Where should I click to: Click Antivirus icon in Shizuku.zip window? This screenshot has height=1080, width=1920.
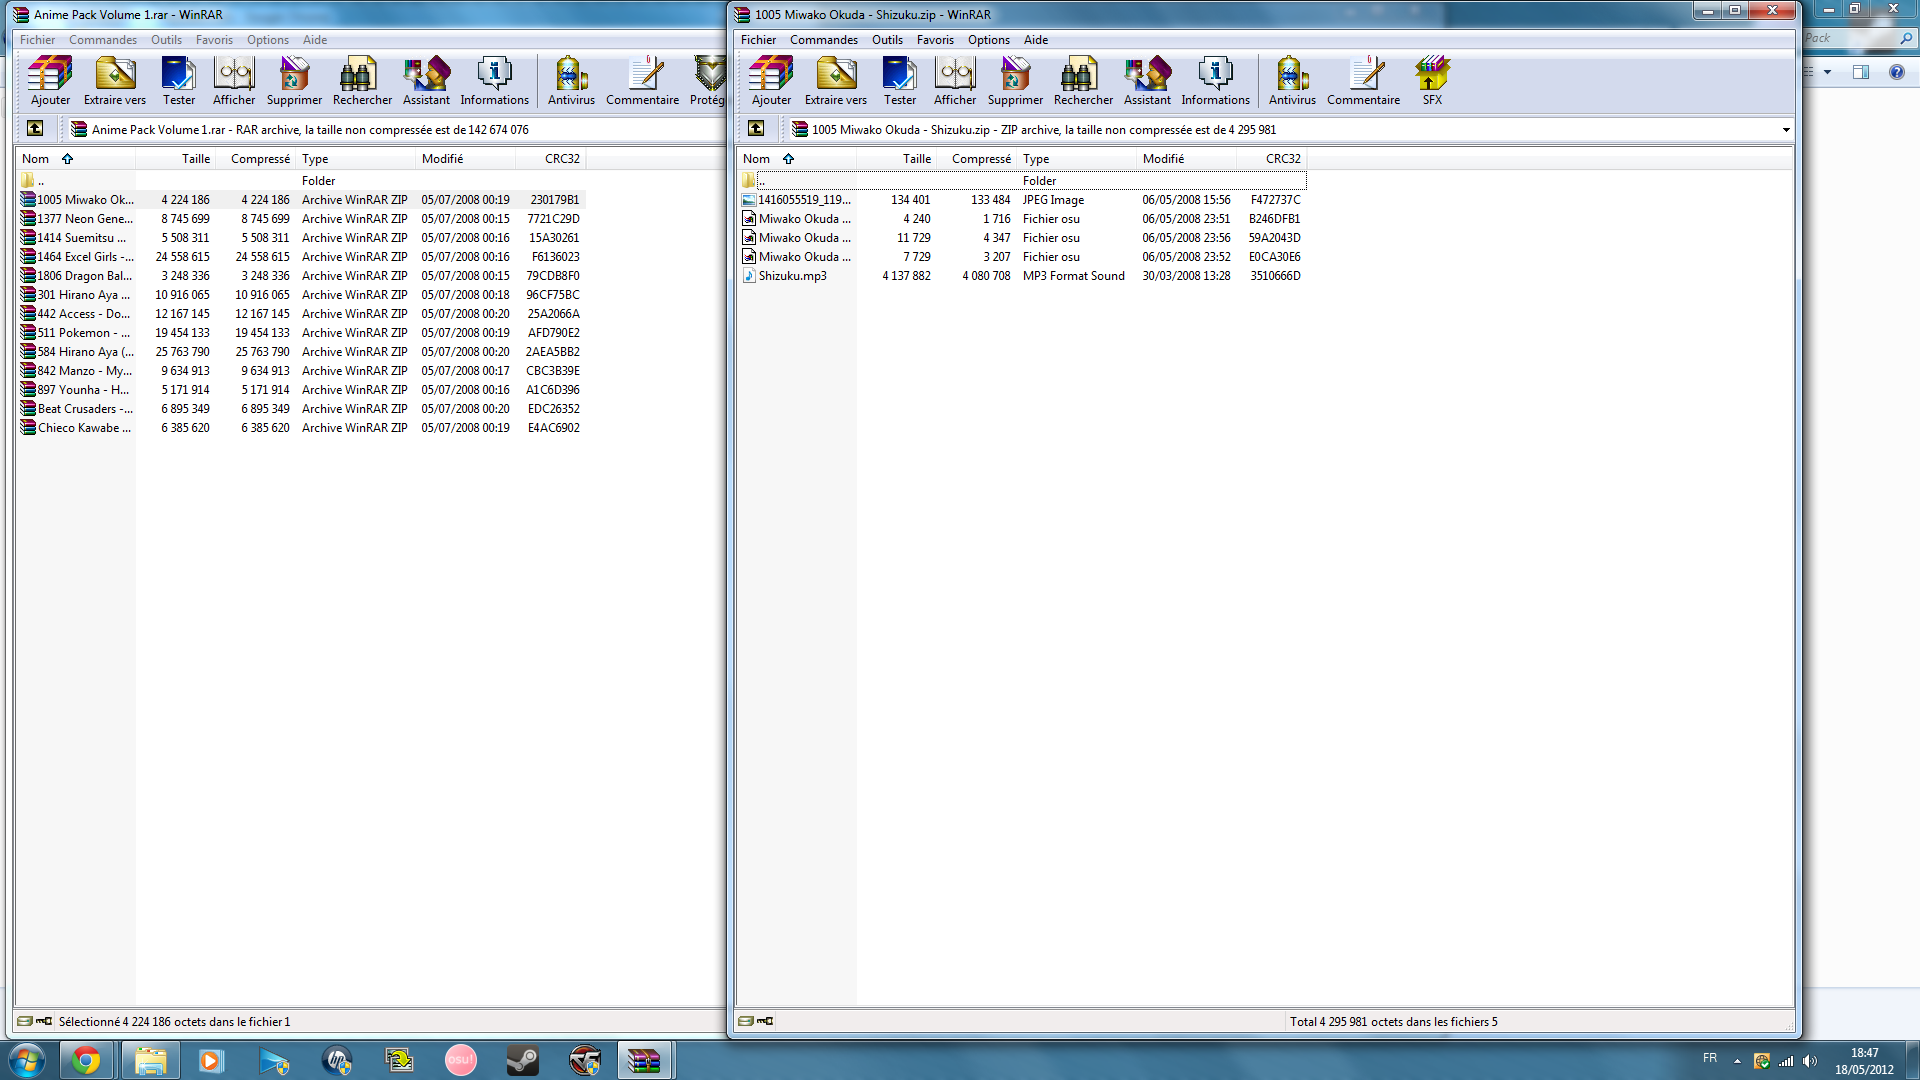pos(1292,80)
